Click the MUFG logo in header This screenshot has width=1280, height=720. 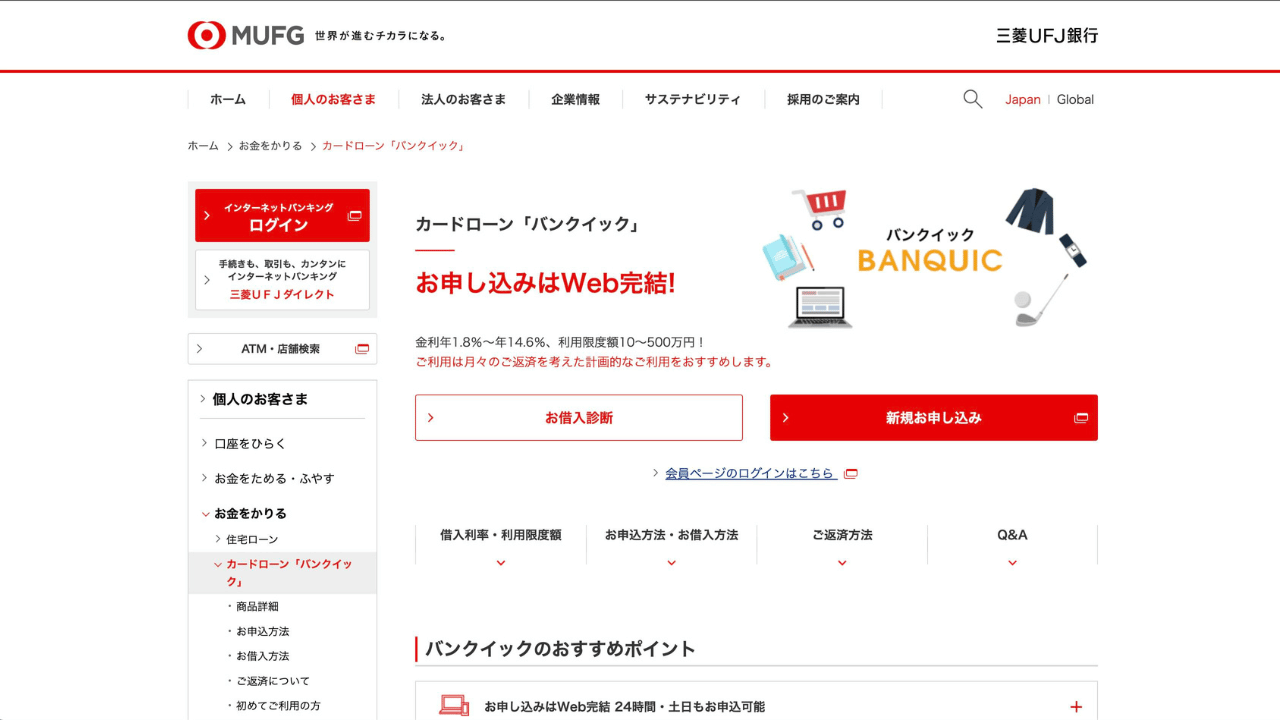pos(245,35)
